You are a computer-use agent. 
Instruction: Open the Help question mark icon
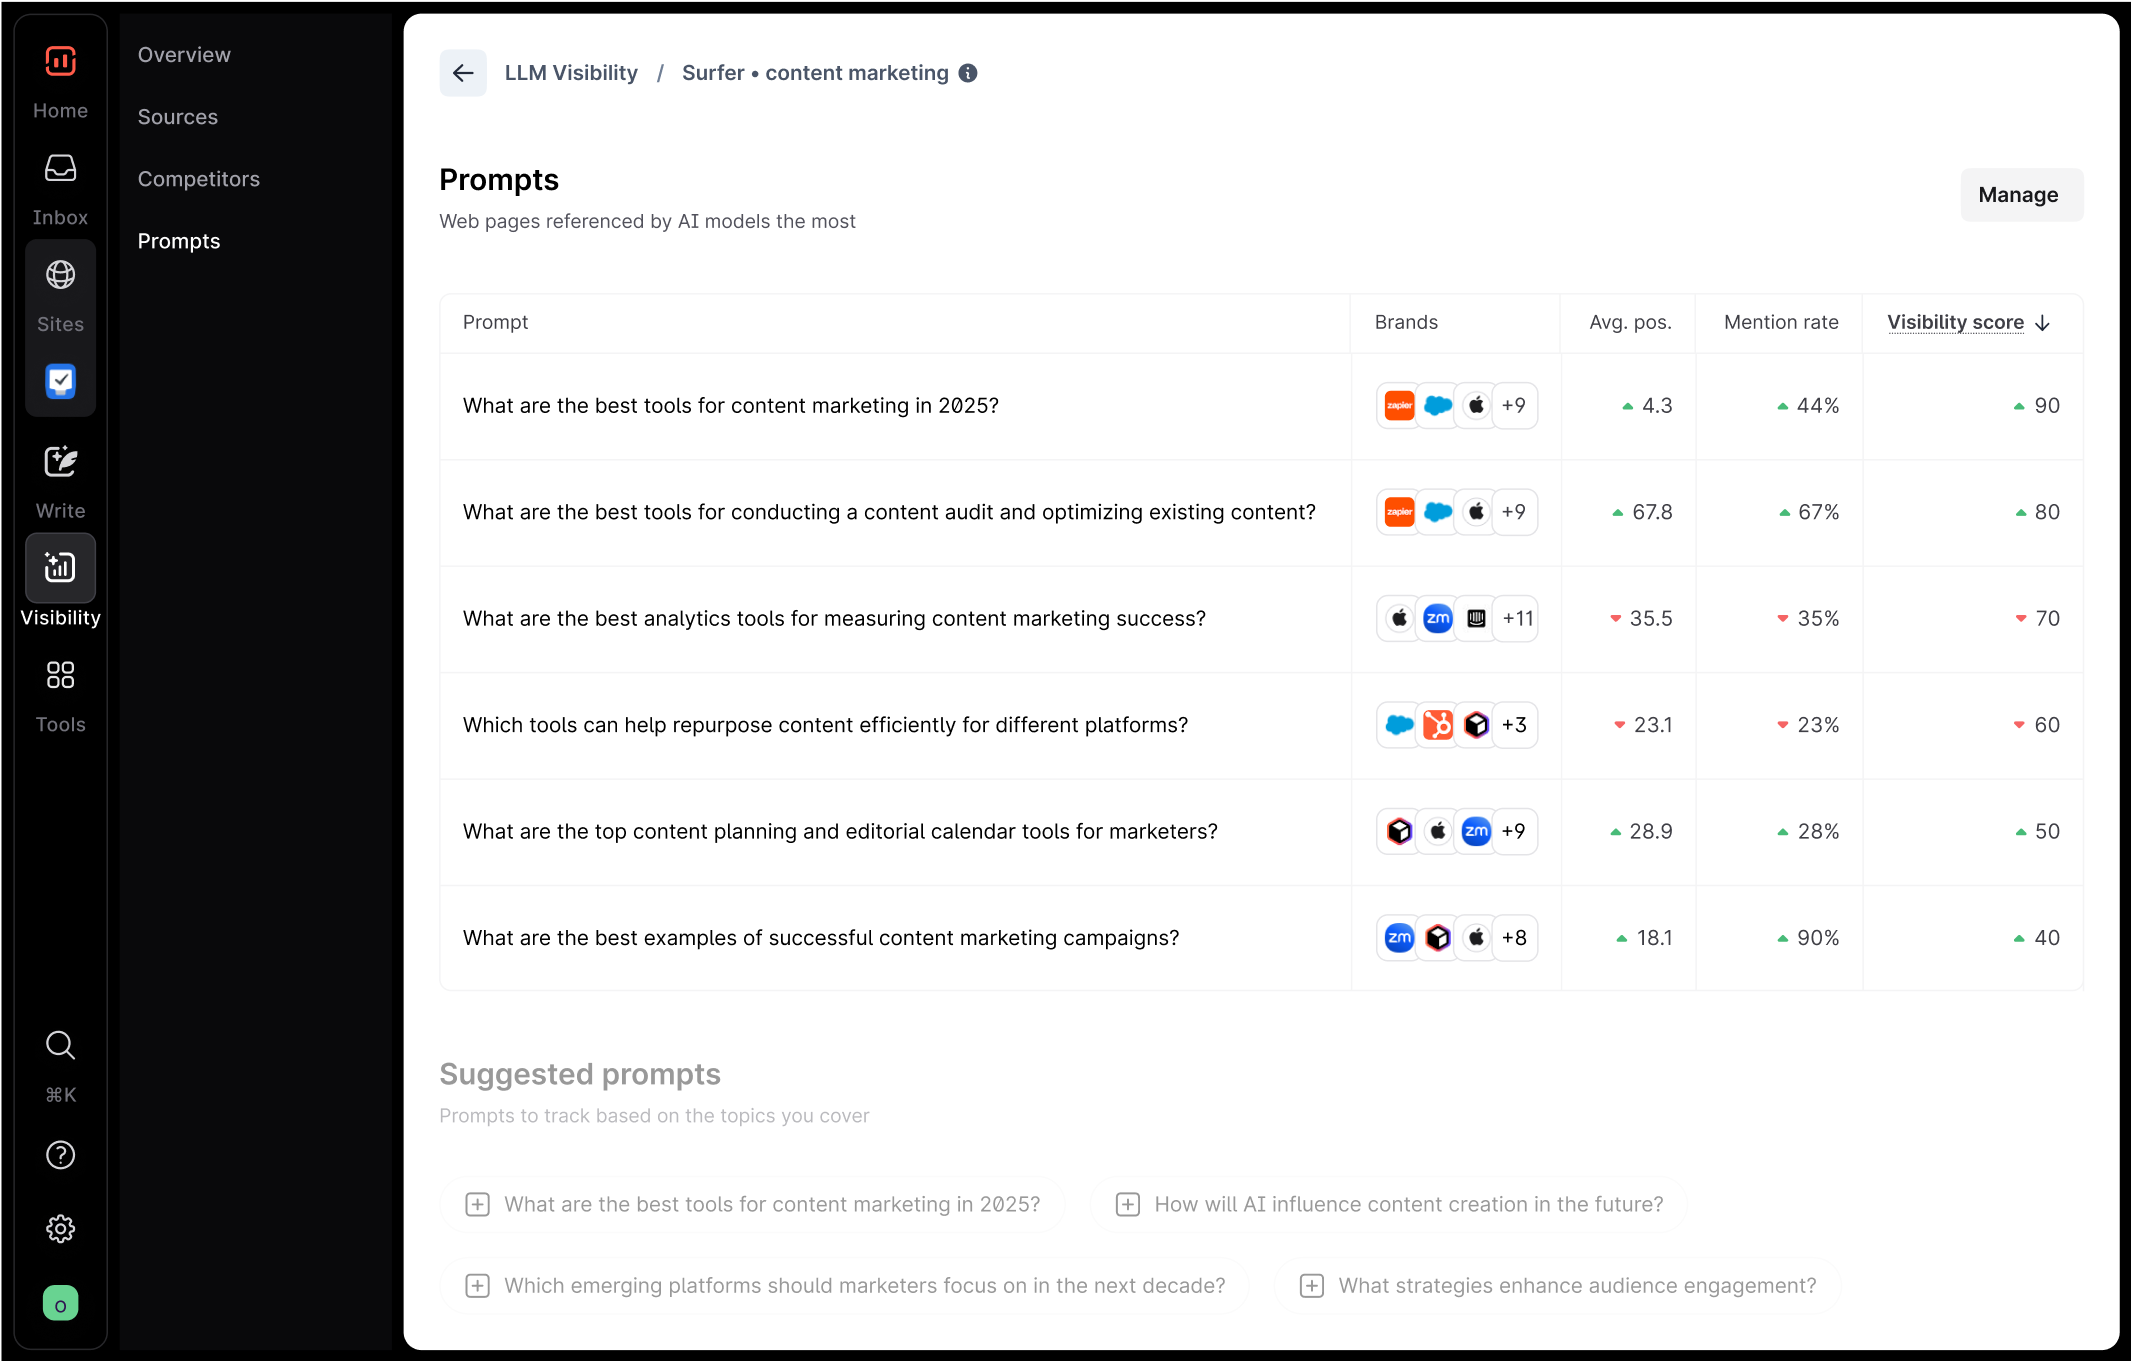[60, 1155]
